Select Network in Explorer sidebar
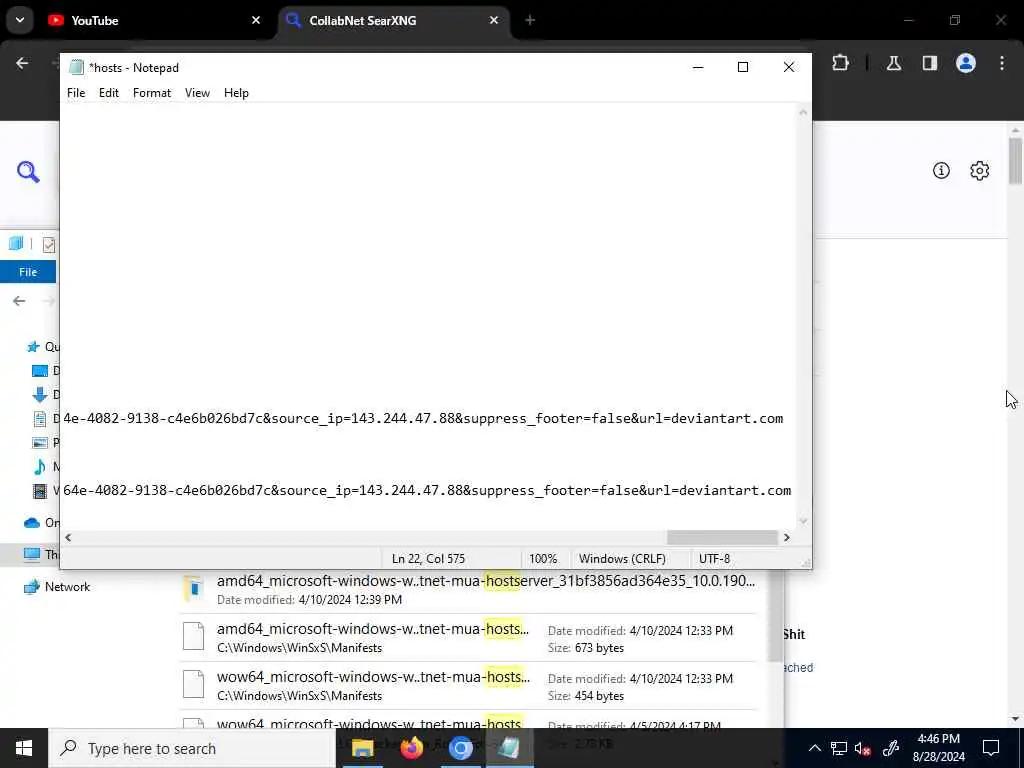1024x768 pixels. [x=57, y=586]
